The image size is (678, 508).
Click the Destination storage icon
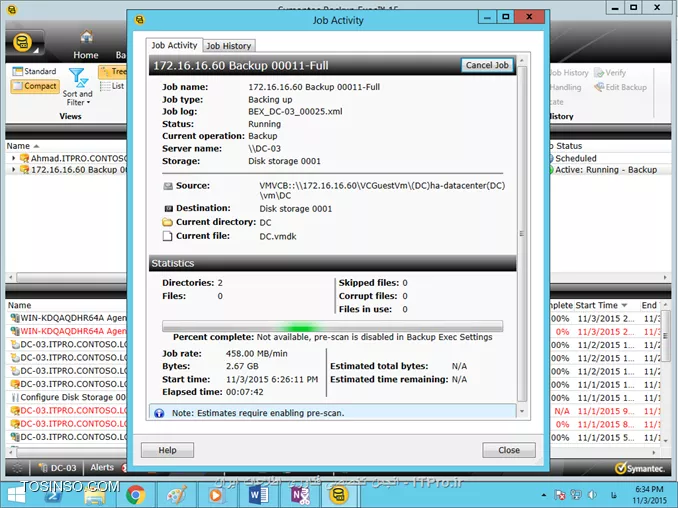(x=168, y=208)
